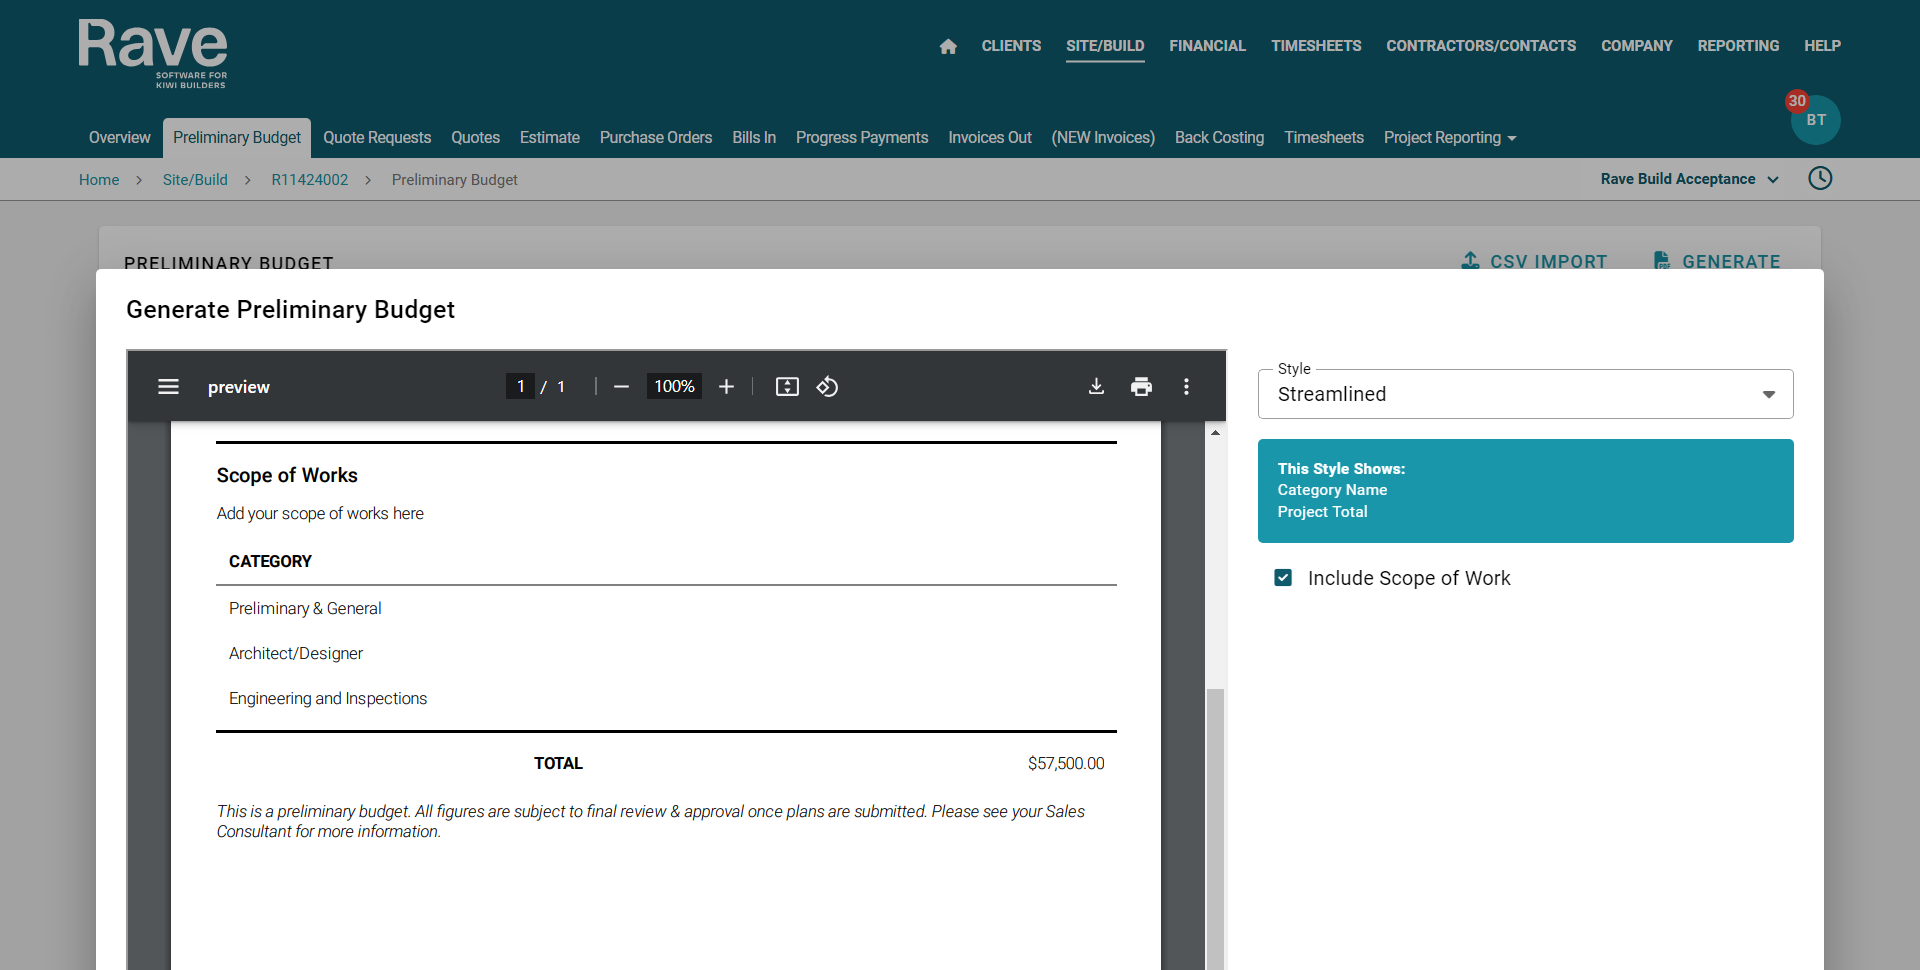Click the 'This Style Shows' info box
The image size is (1920, 970).
click(x=1525, y=491)
